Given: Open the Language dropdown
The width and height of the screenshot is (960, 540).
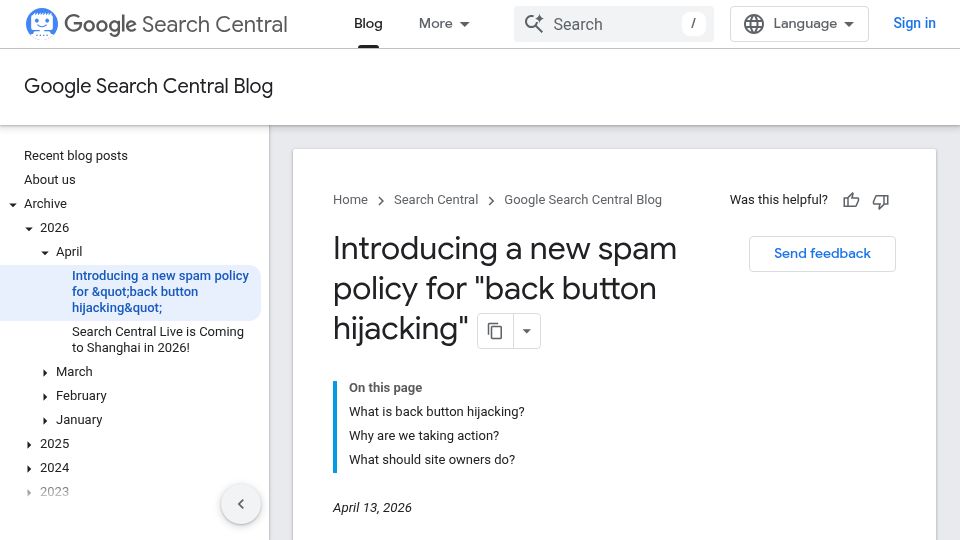Looking at the screenshot, I should coord(799,24).
